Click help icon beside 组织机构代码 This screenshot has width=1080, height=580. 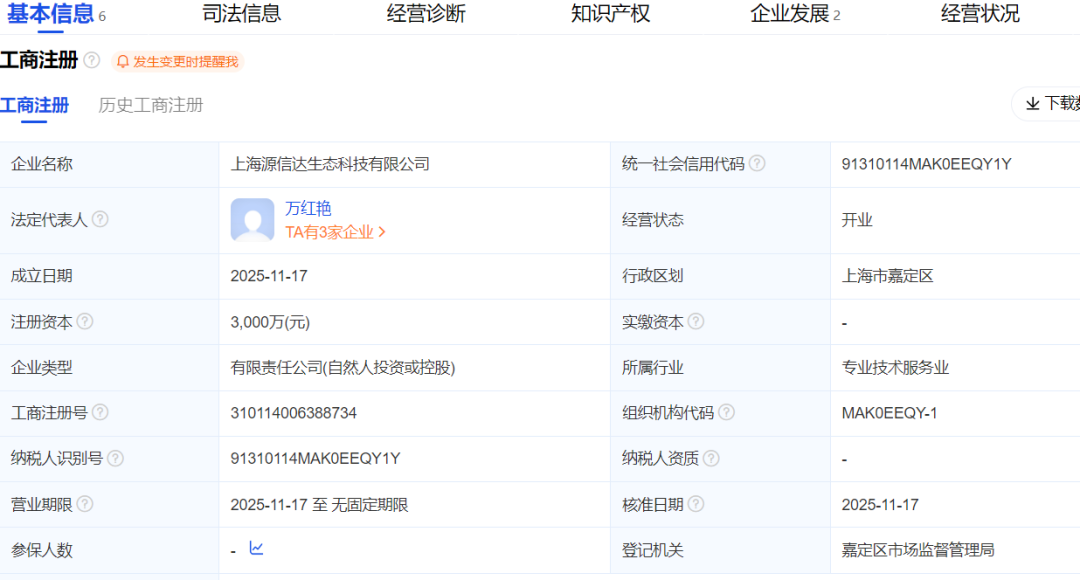tap(726, 413)
